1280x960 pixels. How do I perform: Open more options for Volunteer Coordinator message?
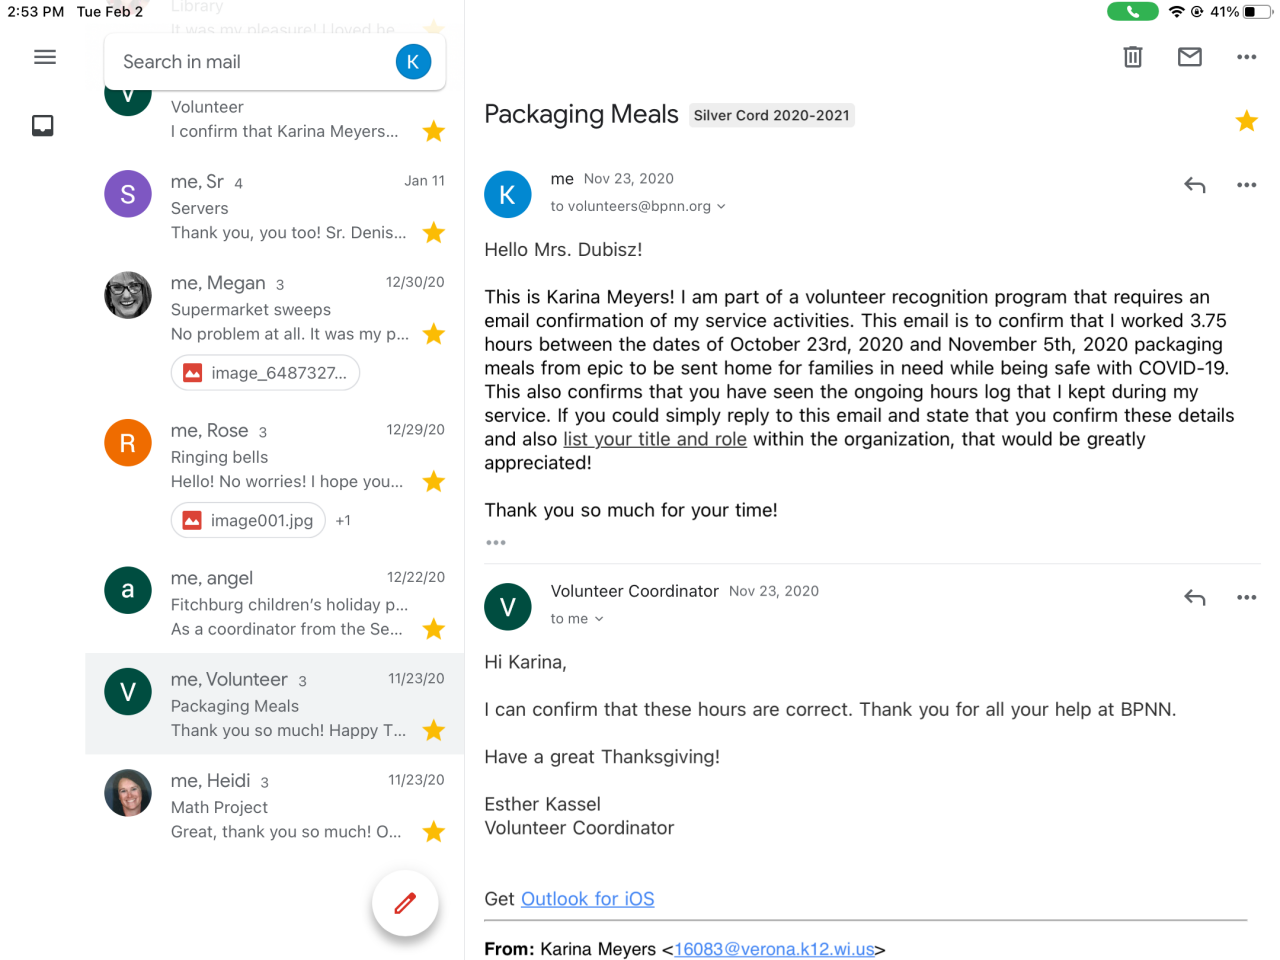pyautogui.click(x=1246, y=598)
